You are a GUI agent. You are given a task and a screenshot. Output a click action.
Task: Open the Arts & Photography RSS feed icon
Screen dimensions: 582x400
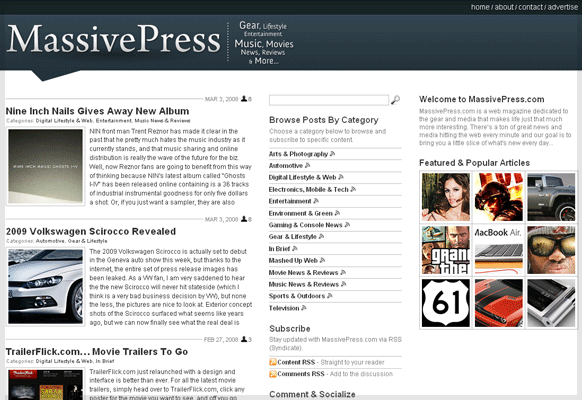[x=333, y=154]
